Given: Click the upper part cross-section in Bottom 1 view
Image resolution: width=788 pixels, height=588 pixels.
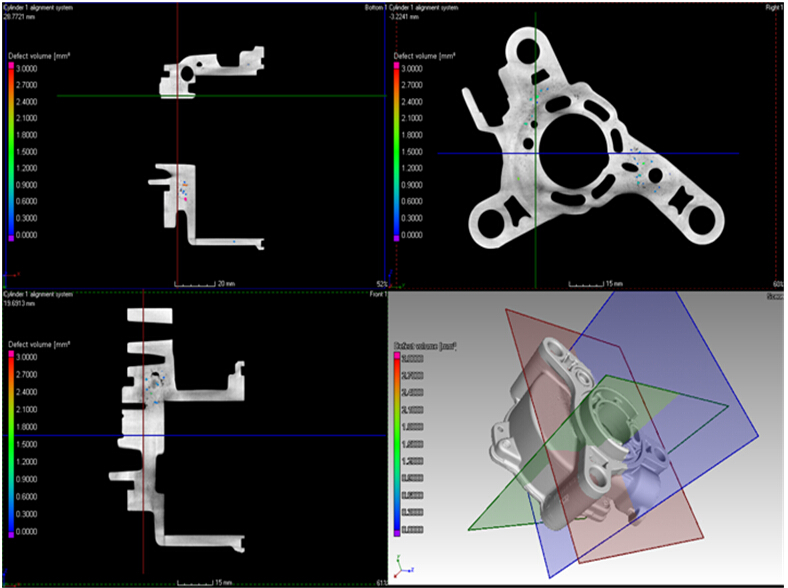Looking at the screenshot, I should [211, 71].
